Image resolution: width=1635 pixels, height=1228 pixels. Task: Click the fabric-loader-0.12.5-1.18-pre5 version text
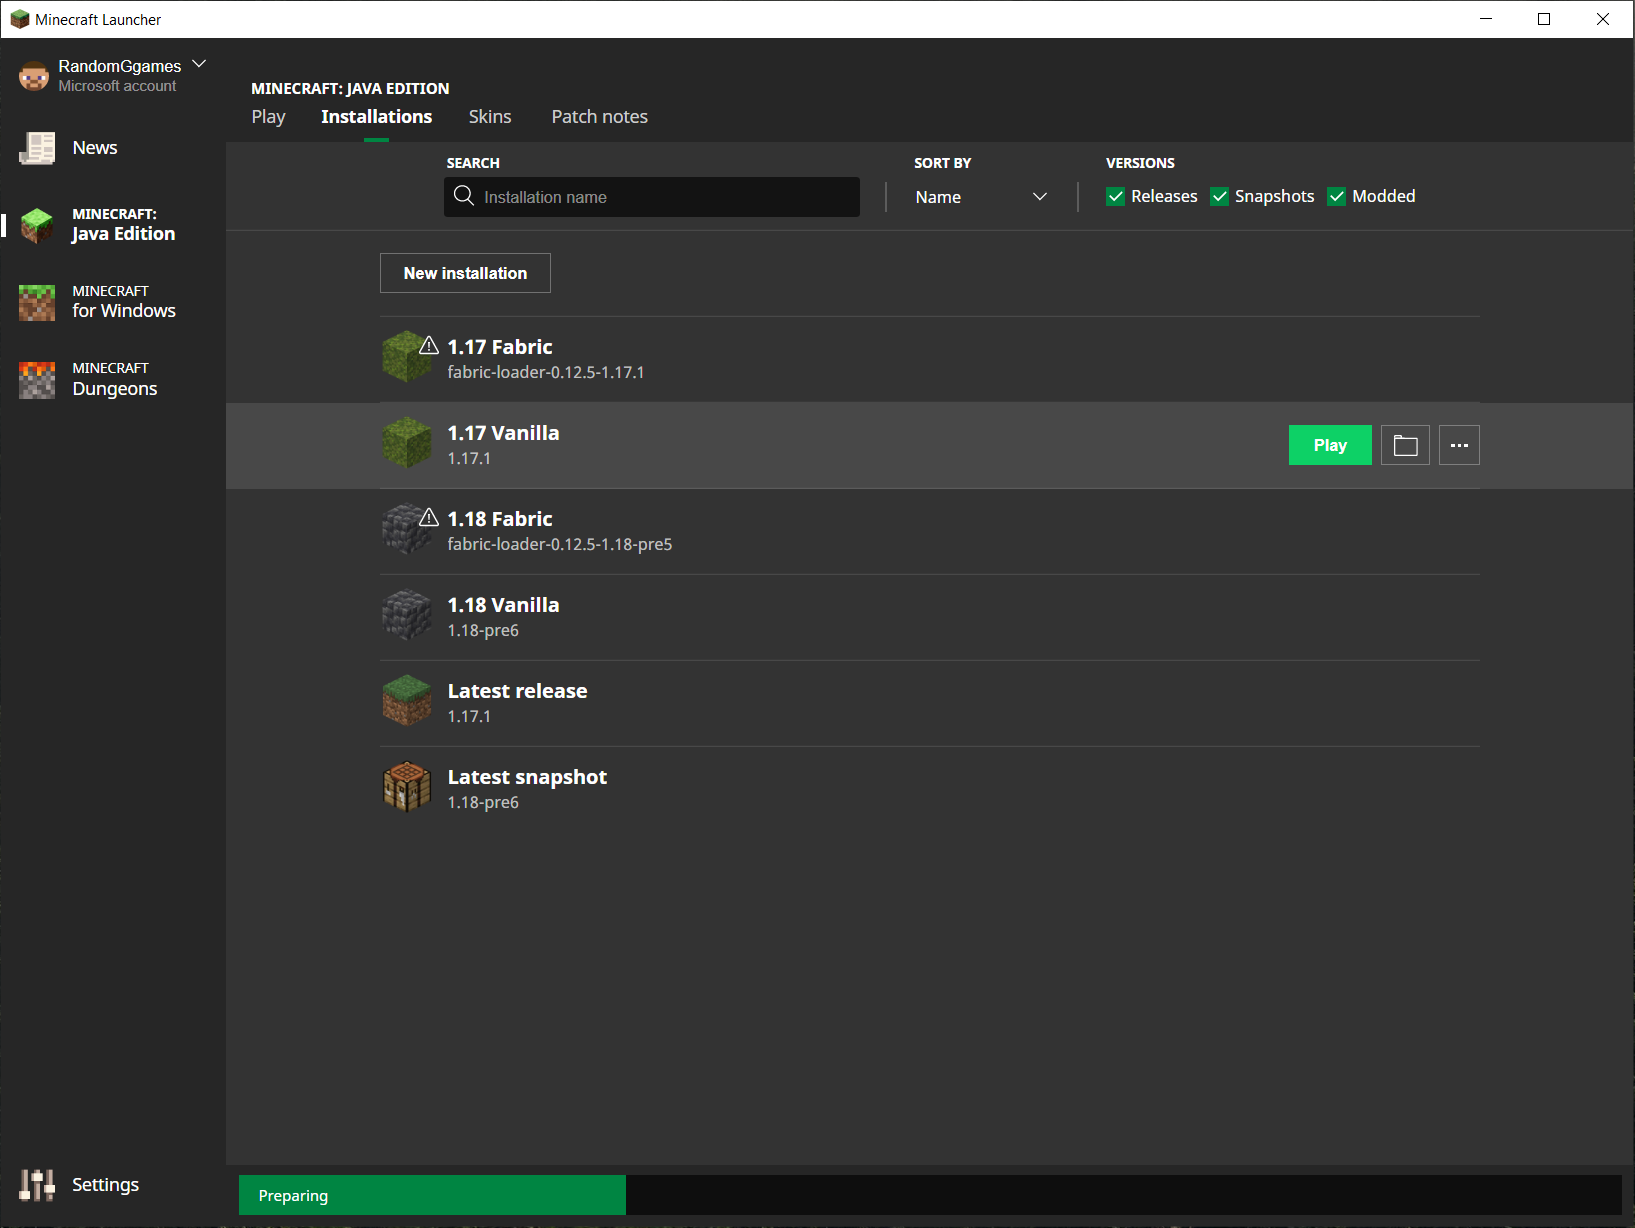560,544
